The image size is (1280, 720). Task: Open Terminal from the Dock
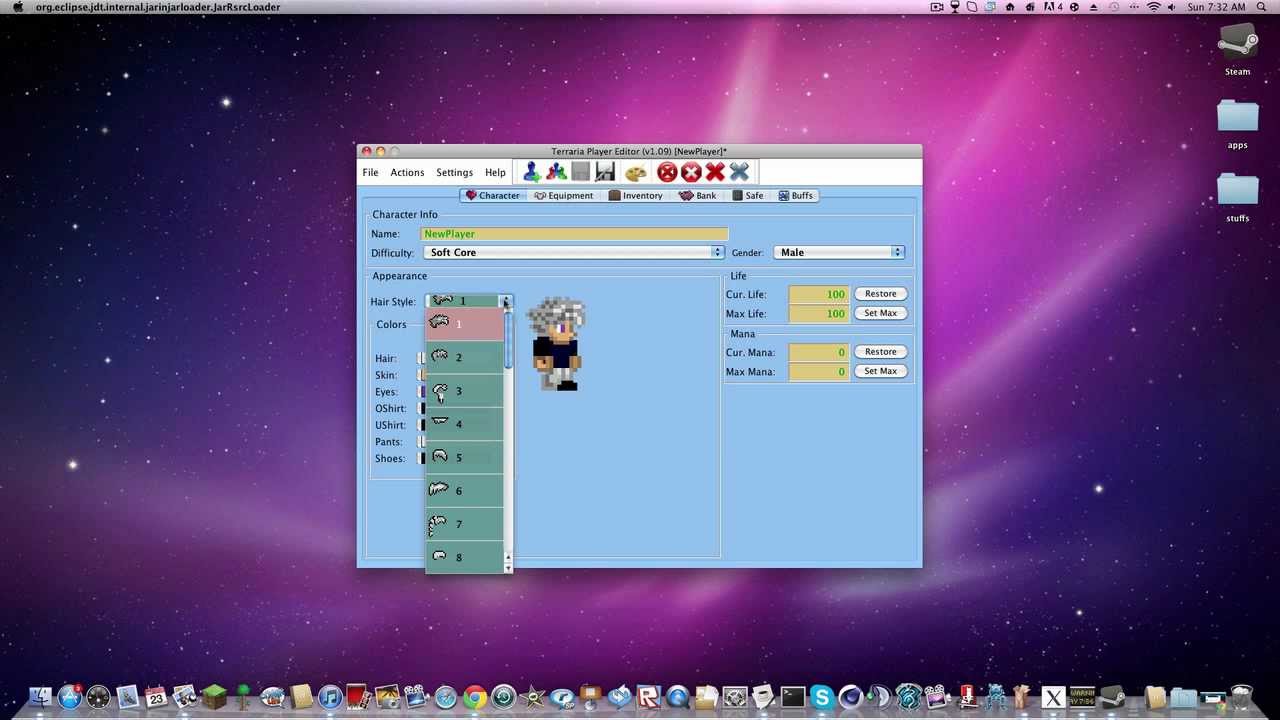click(x=793, y=696)
